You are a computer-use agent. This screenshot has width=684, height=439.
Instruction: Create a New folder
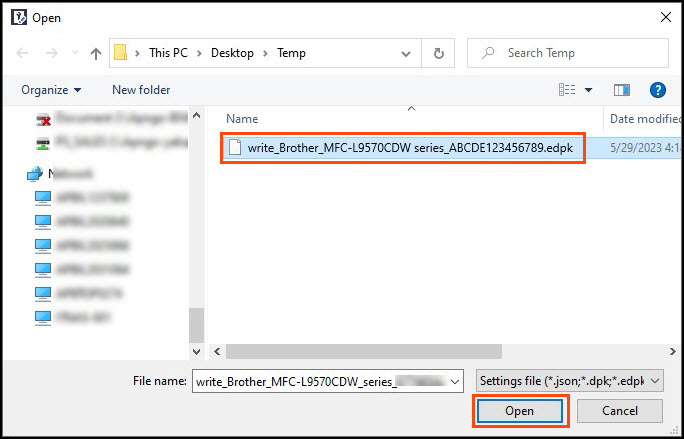click(x=141, y=89)
